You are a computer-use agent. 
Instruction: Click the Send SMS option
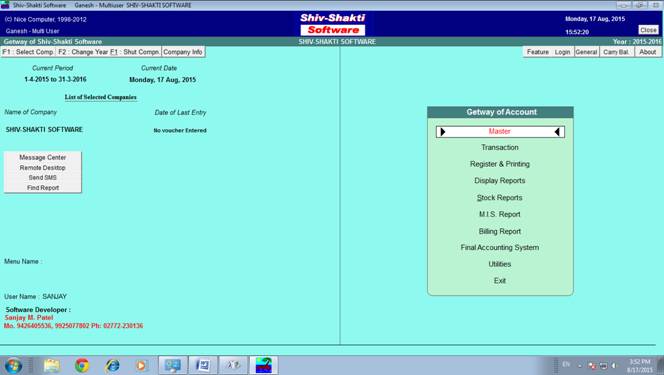(43, 178)
